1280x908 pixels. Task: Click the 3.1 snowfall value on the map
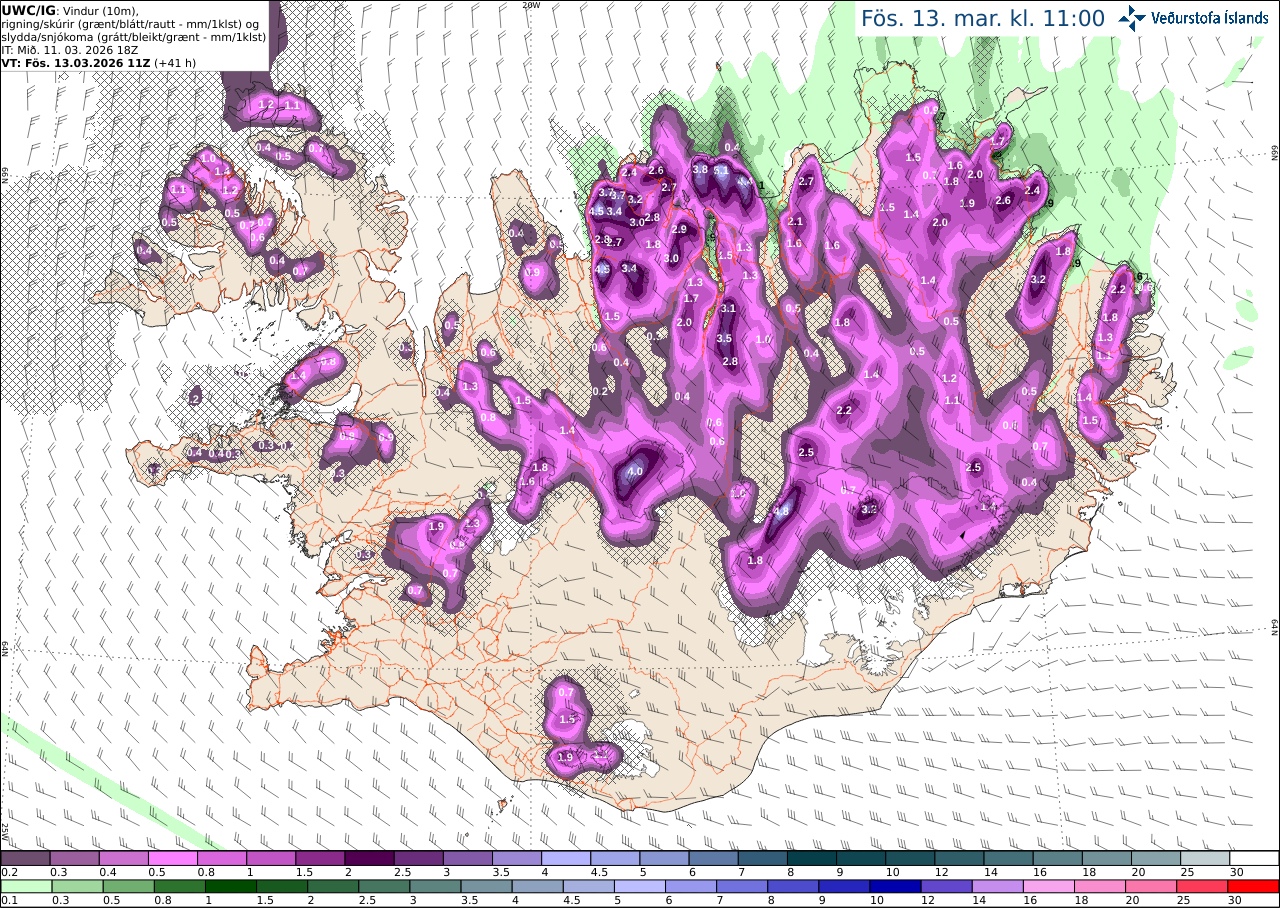coord(728,308)
